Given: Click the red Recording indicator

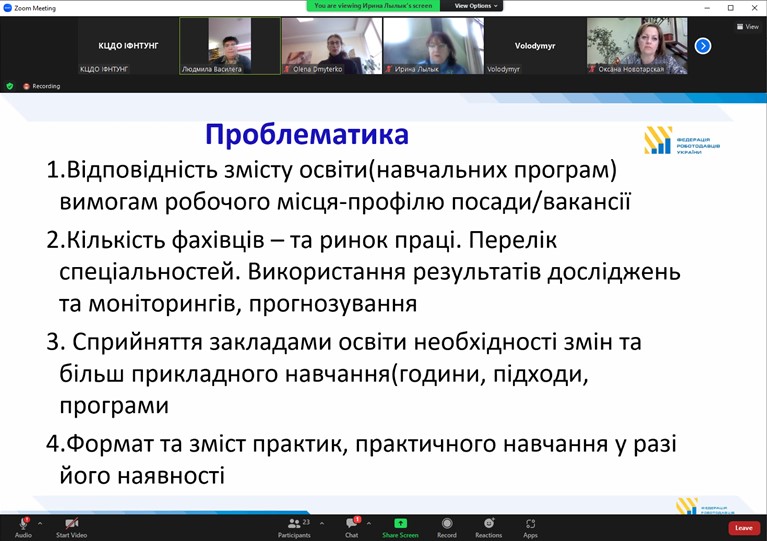Looking at the screenshot, I should 42,86.
